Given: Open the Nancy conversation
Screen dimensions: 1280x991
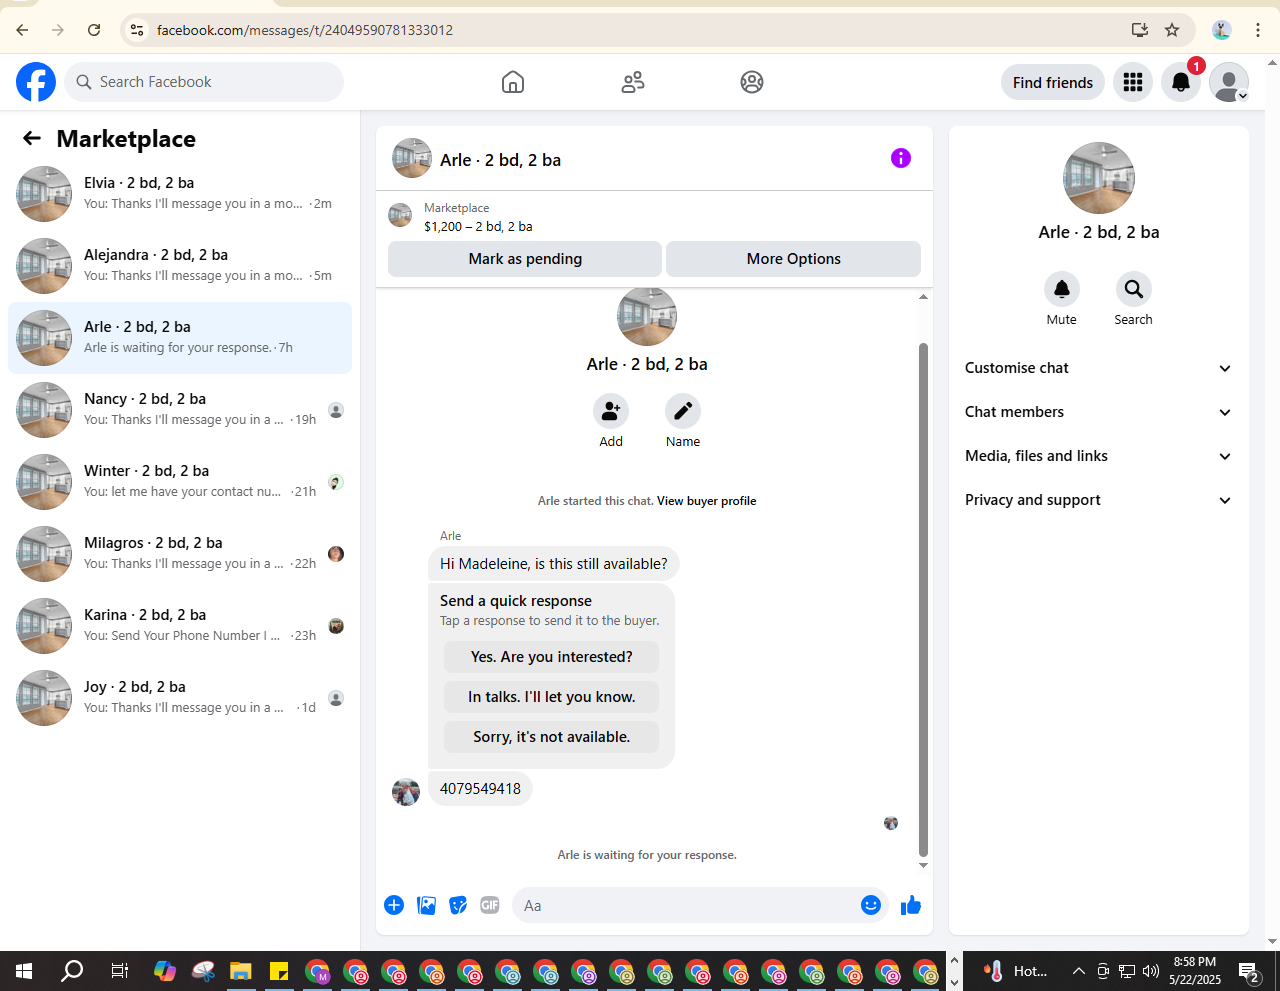Looking at the screenshot, I should (x=180, y=410).
